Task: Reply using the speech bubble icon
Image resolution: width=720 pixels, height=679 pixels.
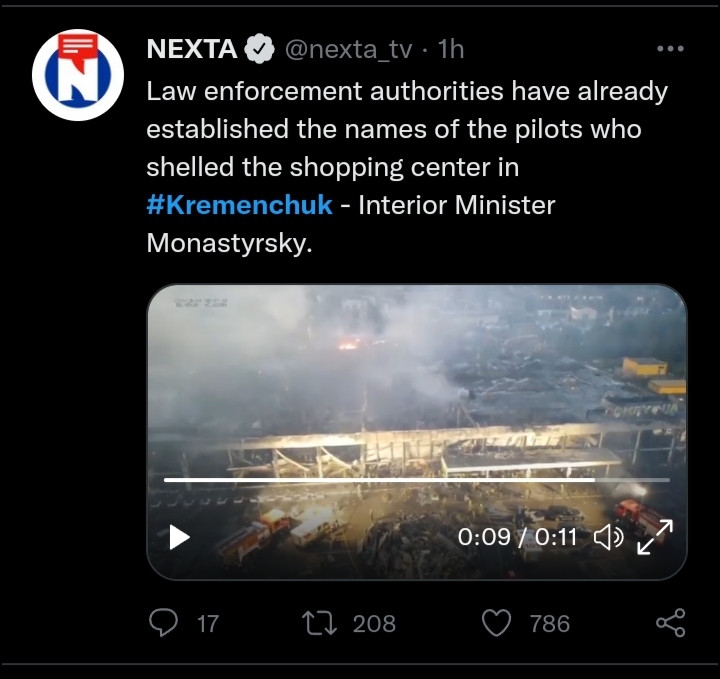Action: coord(163,623)
